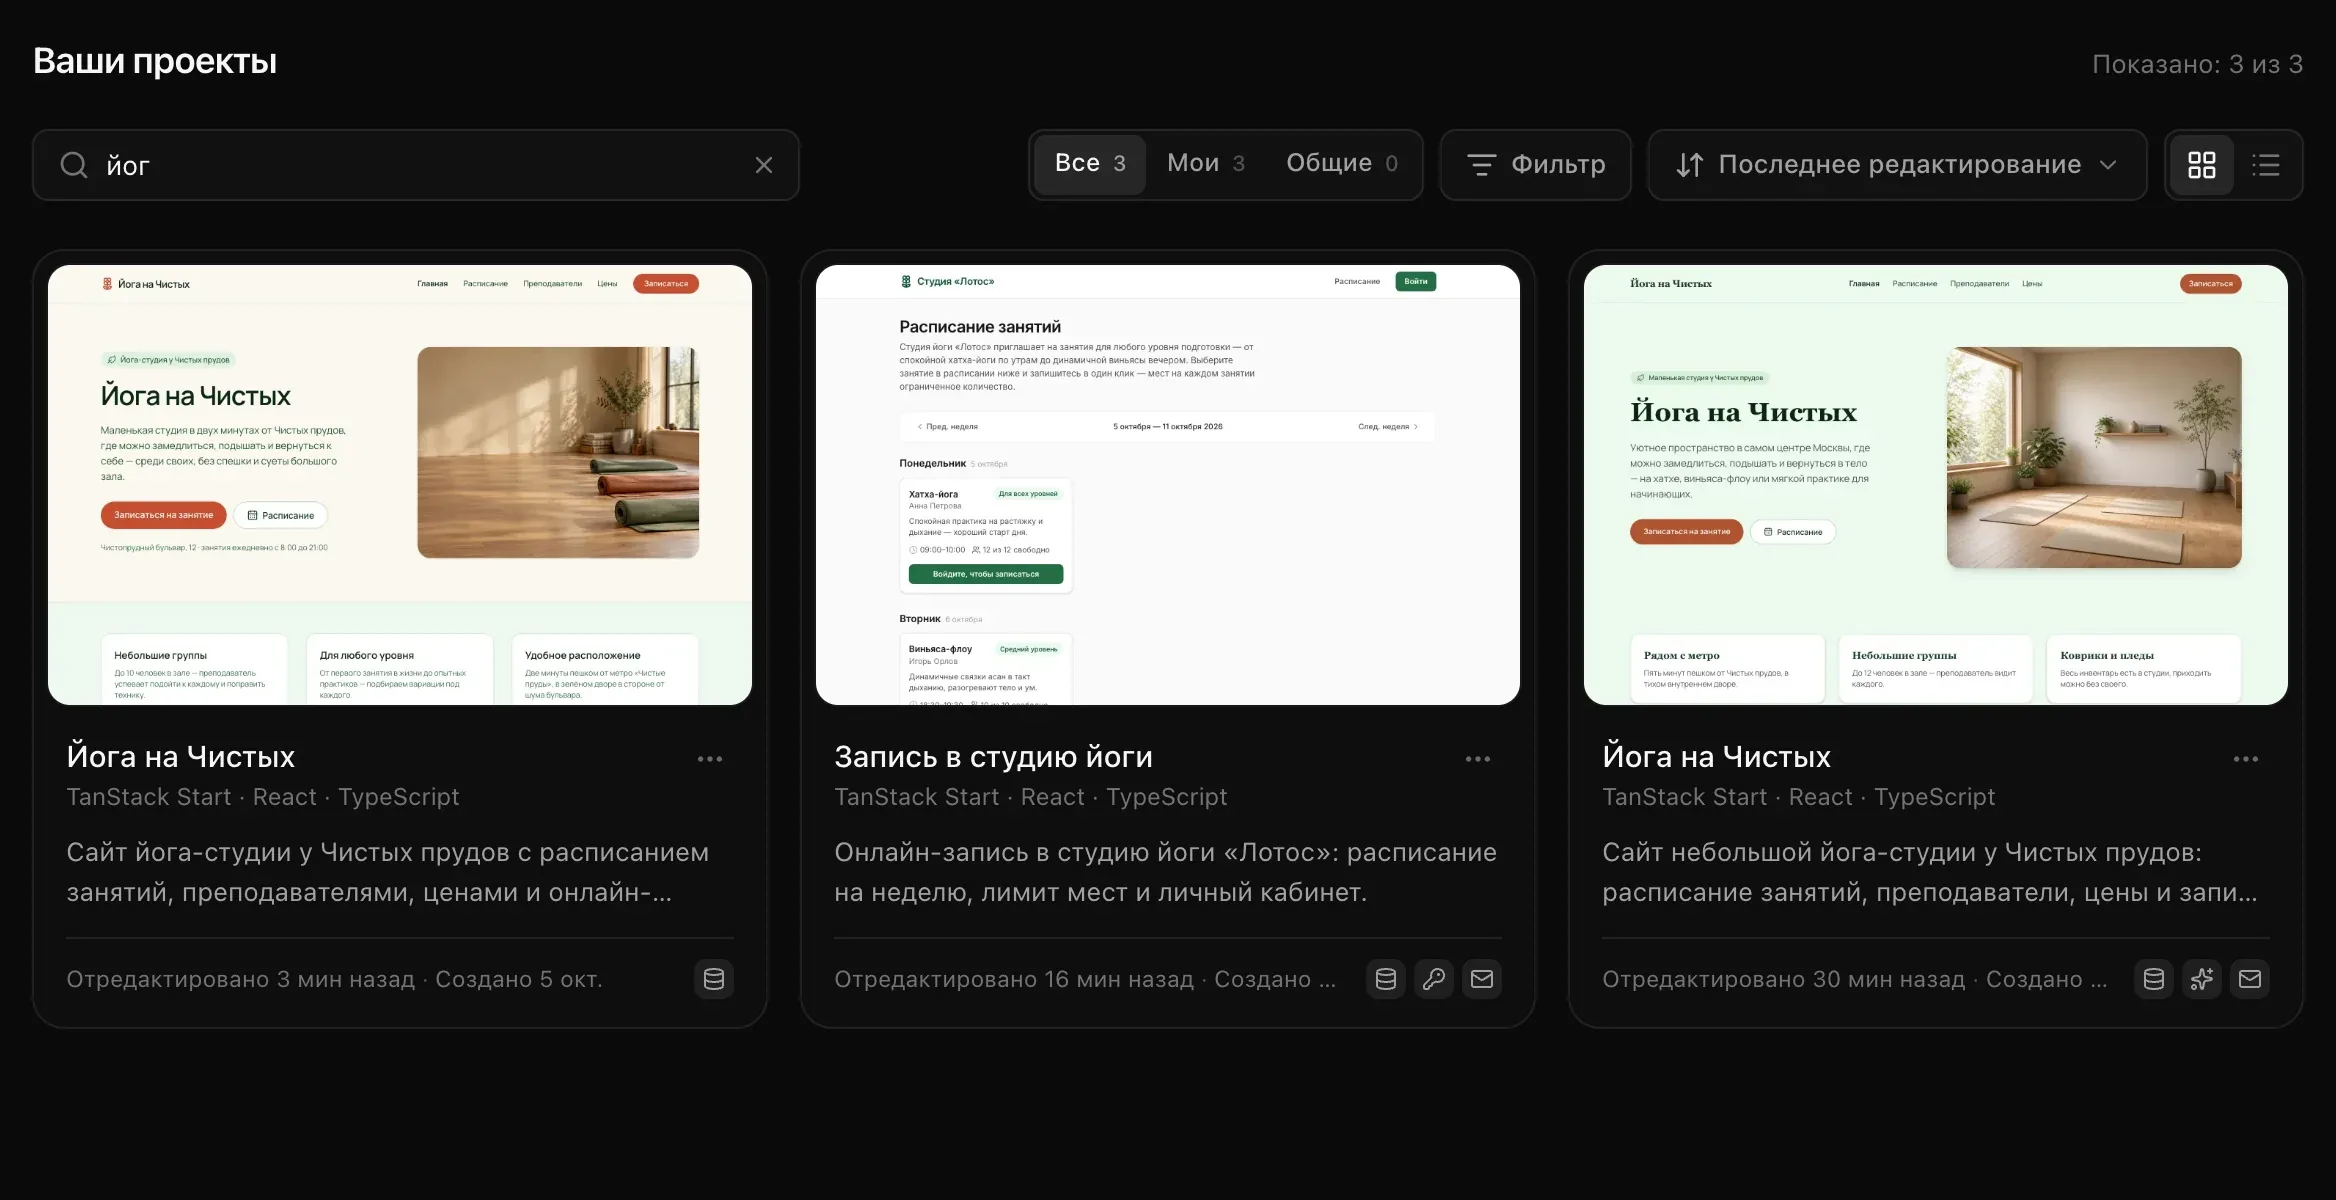Open the 'Фильтр' button
The image size is (2336, 1200).
tap(1536, 165)
